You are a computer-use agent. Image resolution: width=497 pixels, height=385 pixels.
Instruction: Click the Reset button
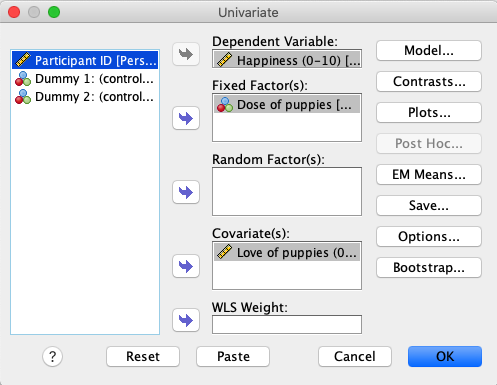pos(143,357)
